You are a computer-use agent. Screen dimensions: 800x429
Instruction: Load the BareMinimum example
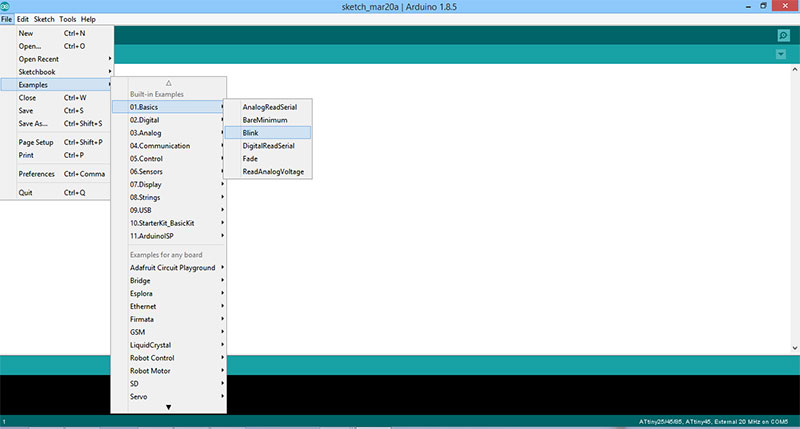[x=268, y=120]
